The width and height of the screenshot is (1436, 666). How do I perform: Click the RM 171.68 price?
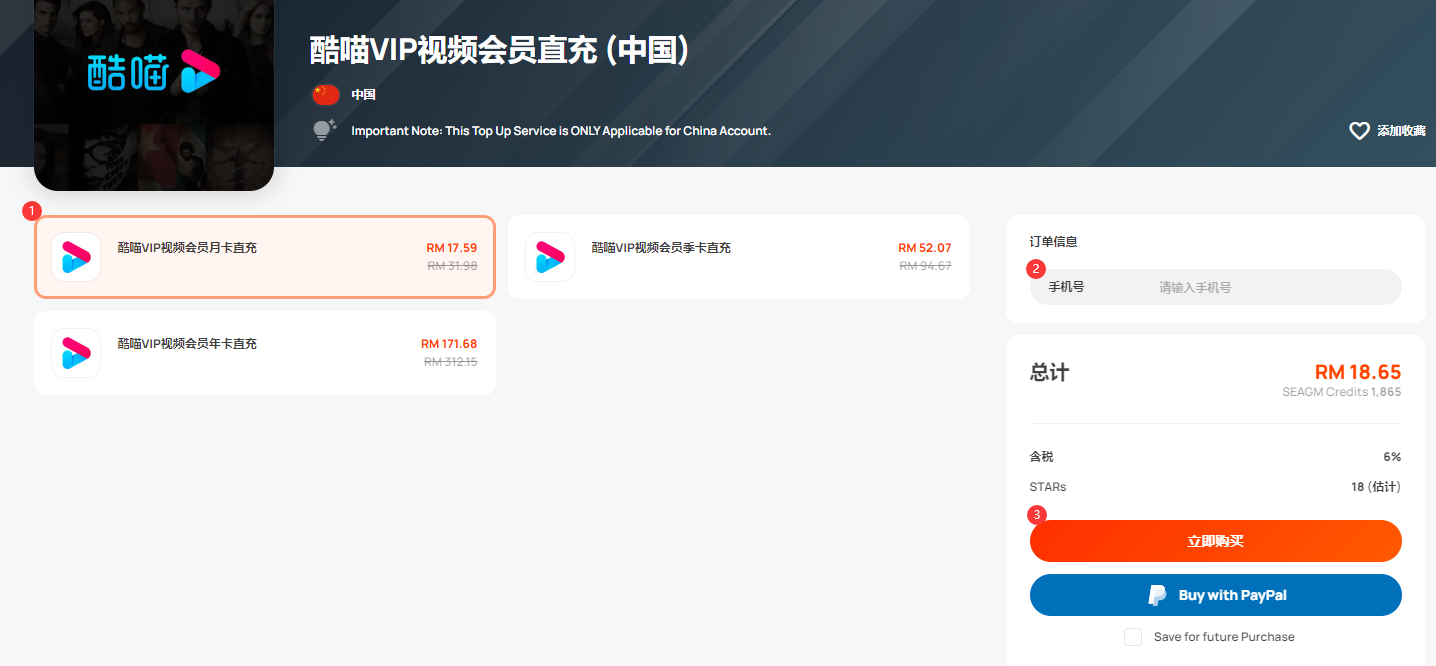point(449,344)
